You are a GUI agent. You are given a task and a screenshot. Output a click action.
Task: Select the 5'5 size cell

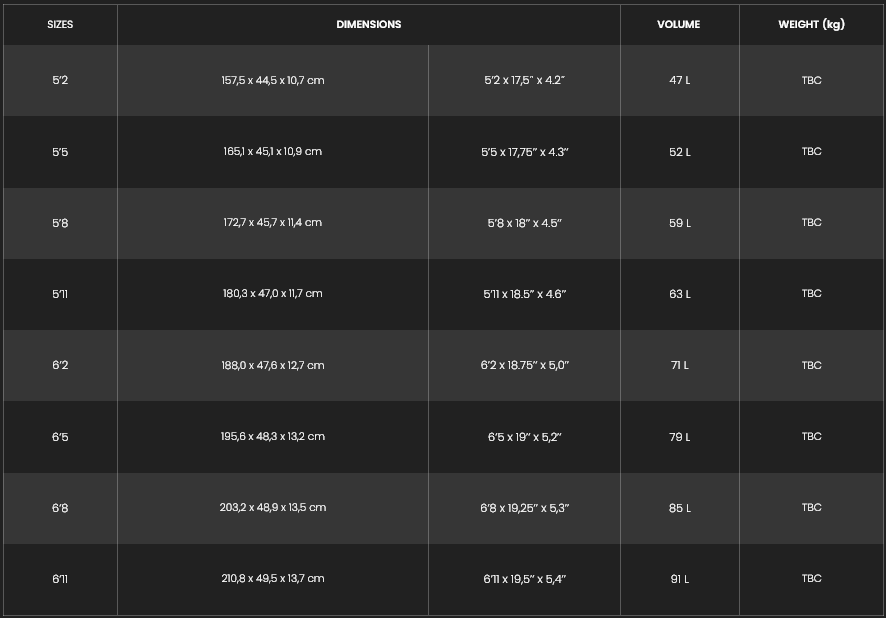pyautogui.click(x=60, y=152)
